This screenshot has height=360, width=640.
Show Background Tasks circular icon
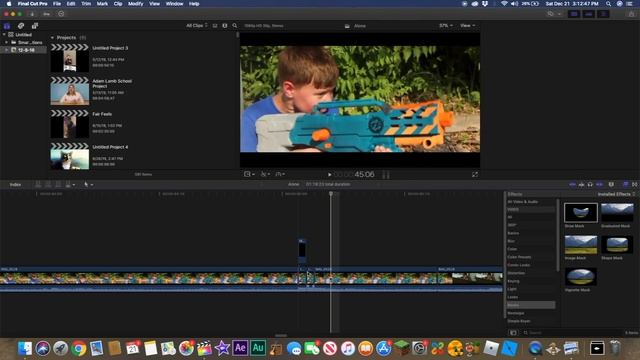point(61,14)
